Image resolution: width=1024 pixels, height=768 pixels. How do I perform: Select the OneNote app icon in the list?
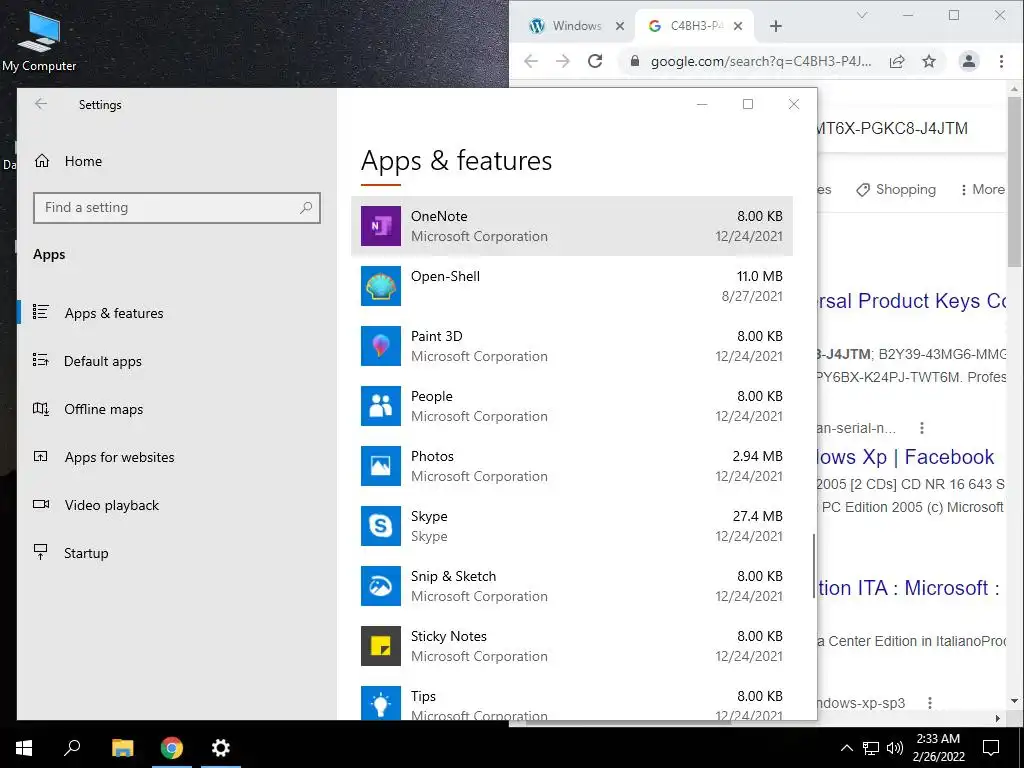tap(381, 226)
